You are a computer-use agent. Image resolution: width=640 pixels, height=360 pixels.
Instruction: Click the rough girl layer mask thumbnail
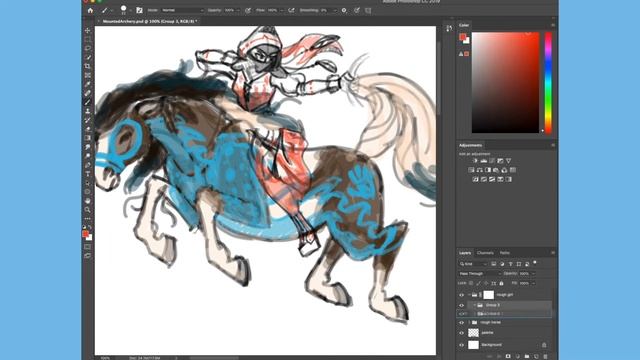pos(489,295)
